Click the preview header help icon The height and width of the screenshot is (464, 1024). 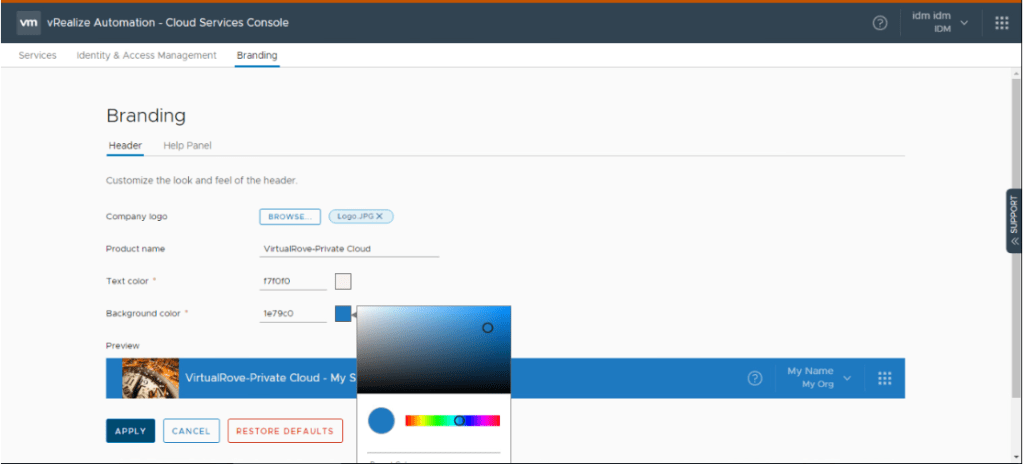[755, 378]
